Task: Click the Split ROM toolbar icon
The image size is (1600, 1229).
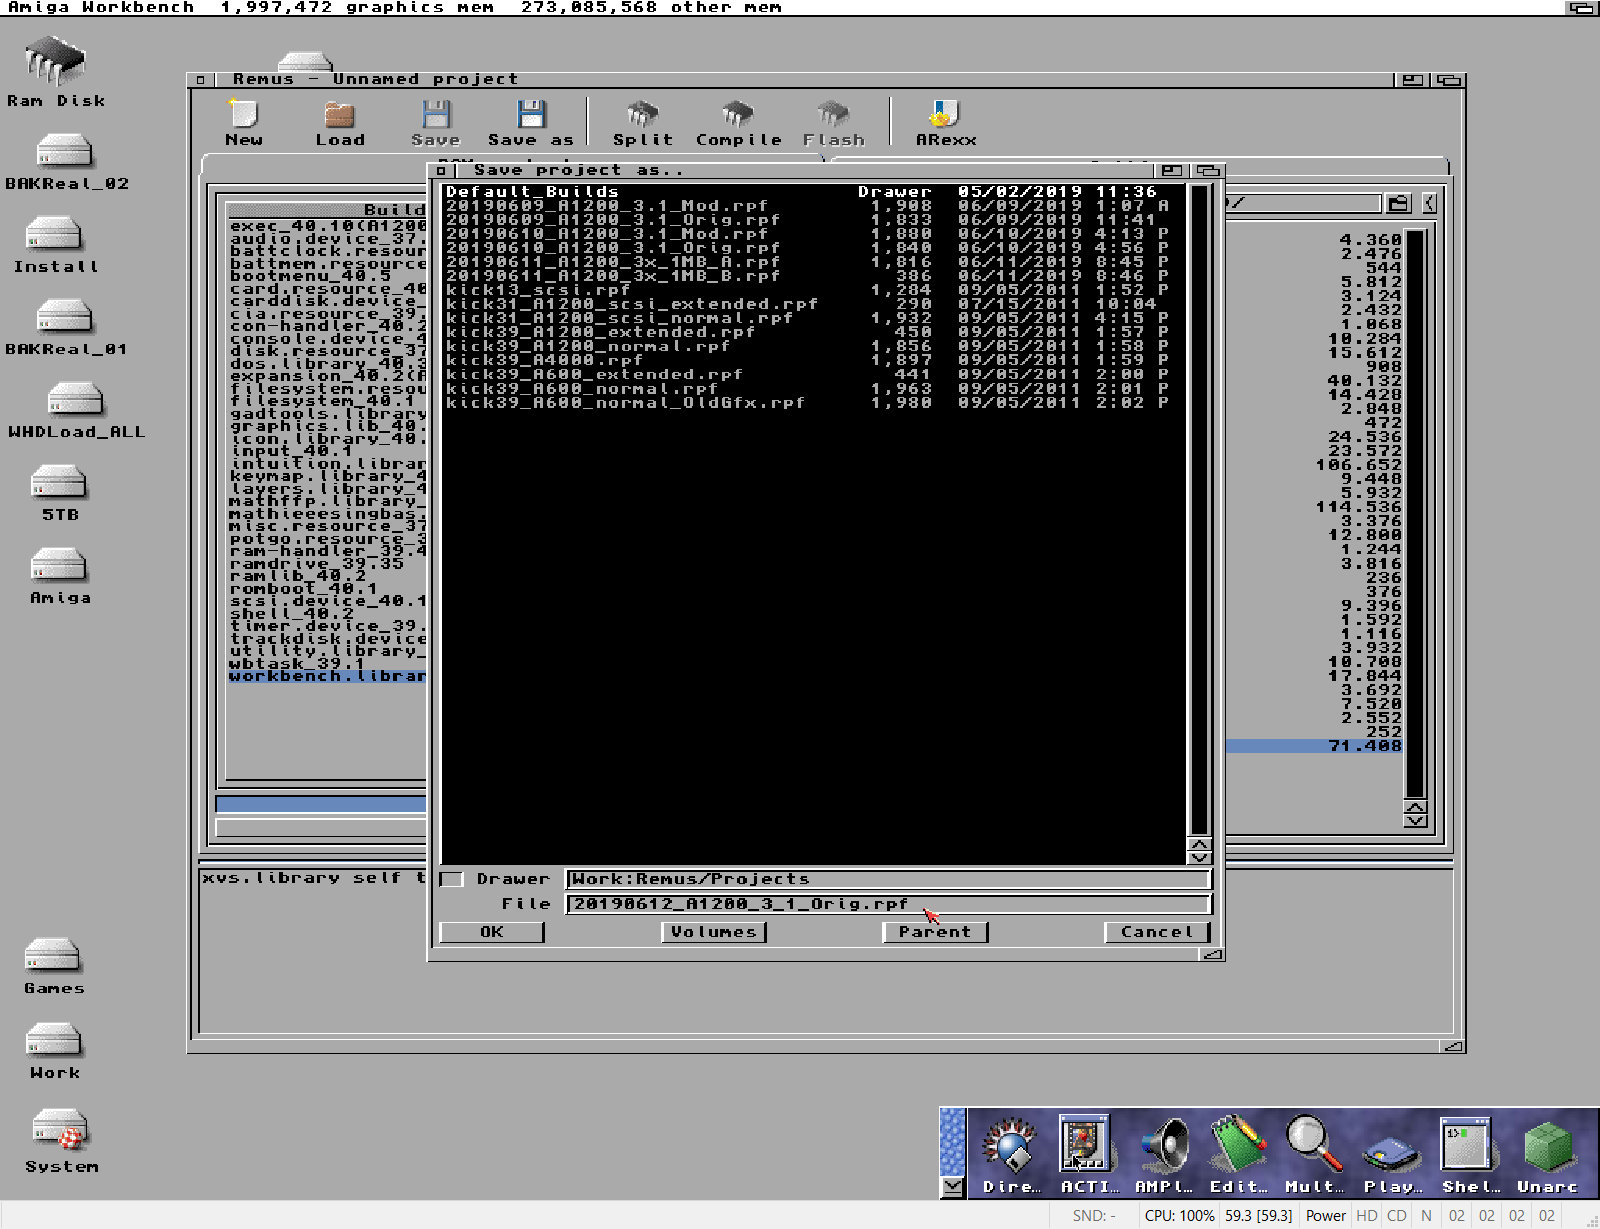Action: coord(643,123)
